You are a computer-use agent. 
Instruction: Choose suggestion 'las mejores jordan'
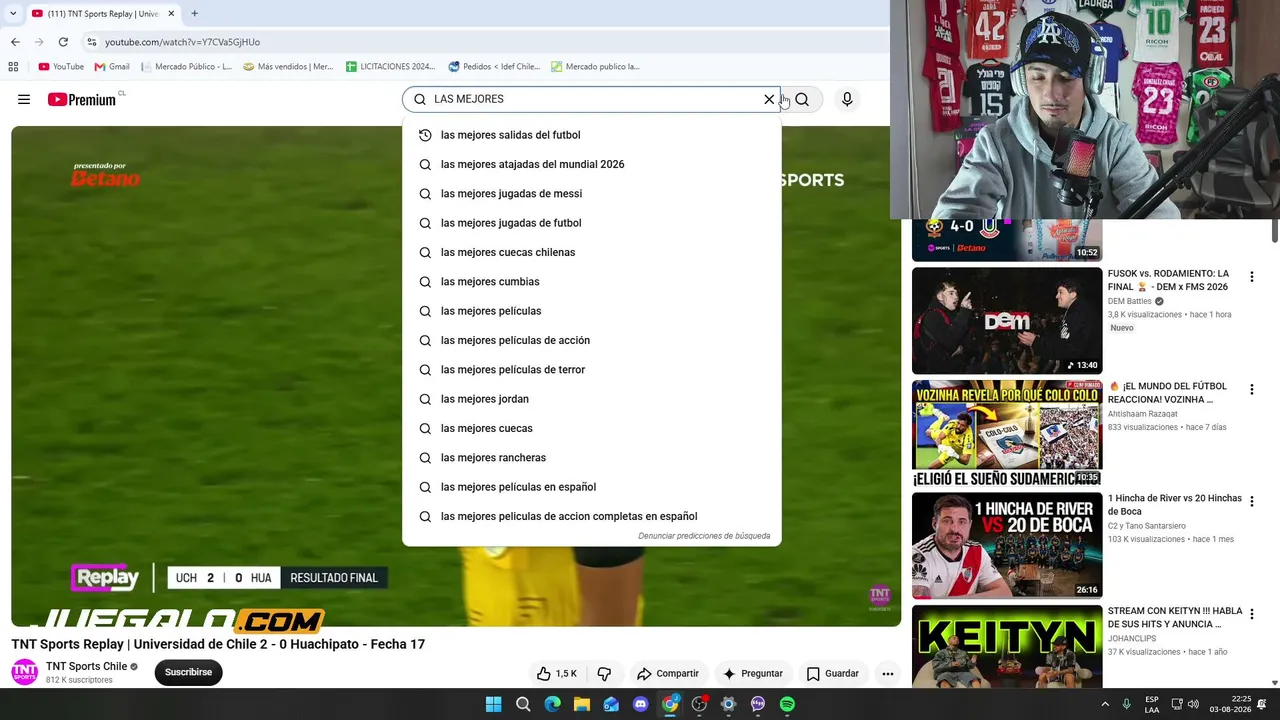pos(591,399)
